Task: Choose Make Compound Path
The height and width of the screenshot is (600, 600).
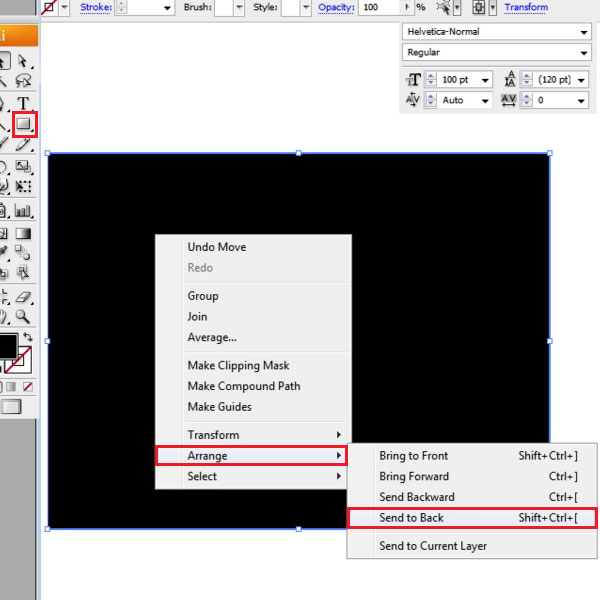Action: click(x=253, y=386)
